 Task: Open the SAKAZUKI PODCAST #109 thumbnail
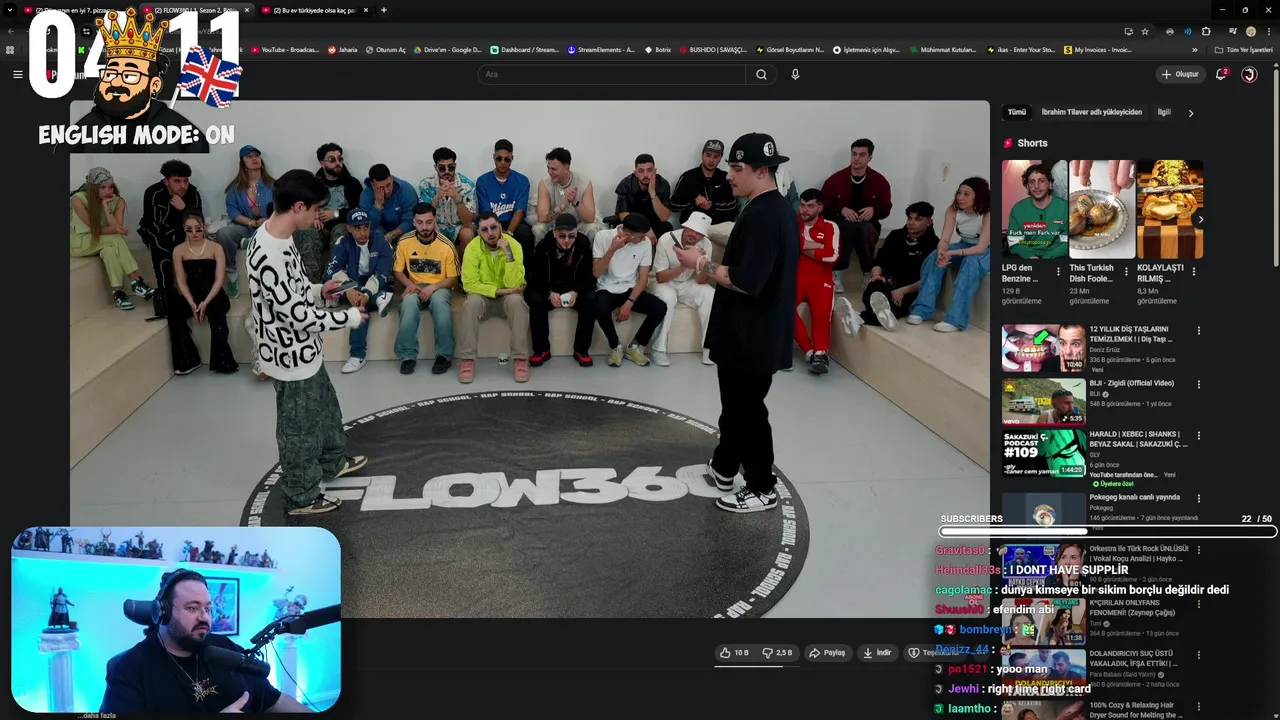(x=1043, y=453)
